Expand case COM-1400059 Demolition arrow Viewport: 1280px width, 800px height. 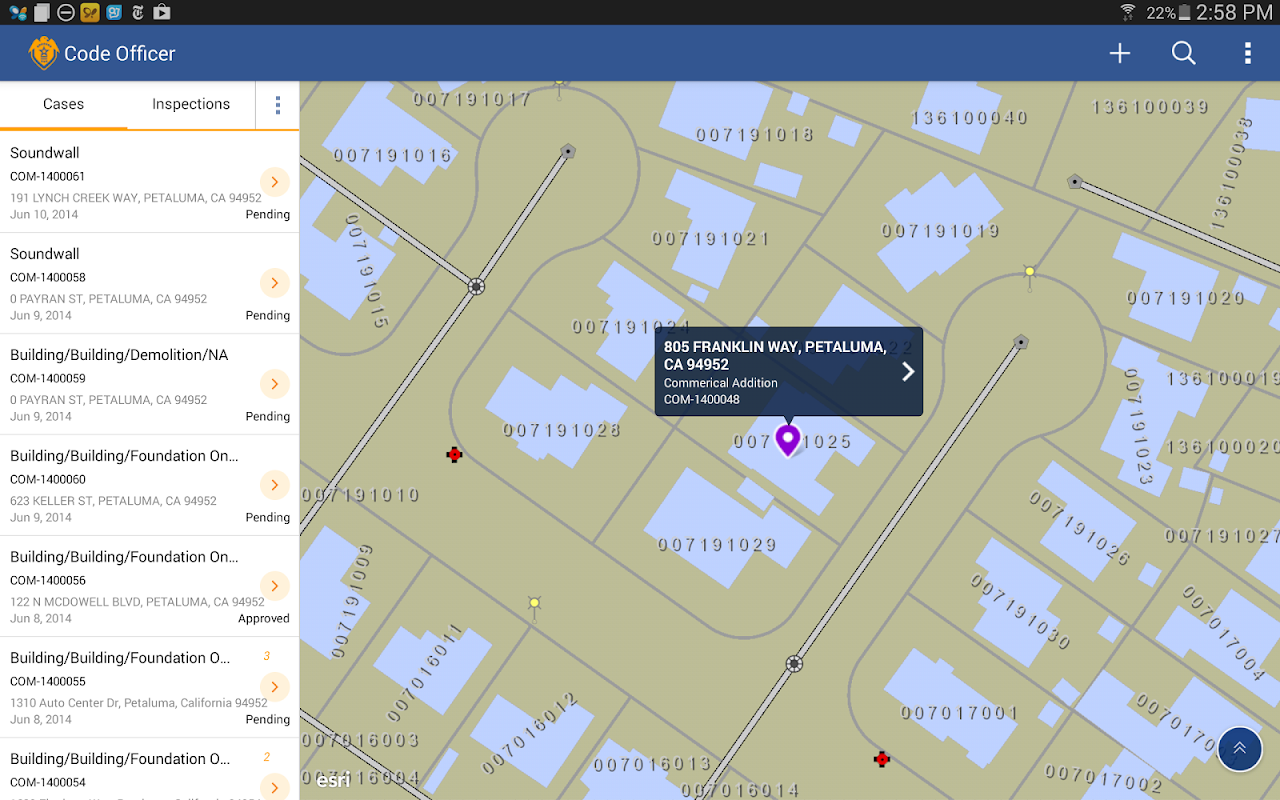(x=274, y=384)
